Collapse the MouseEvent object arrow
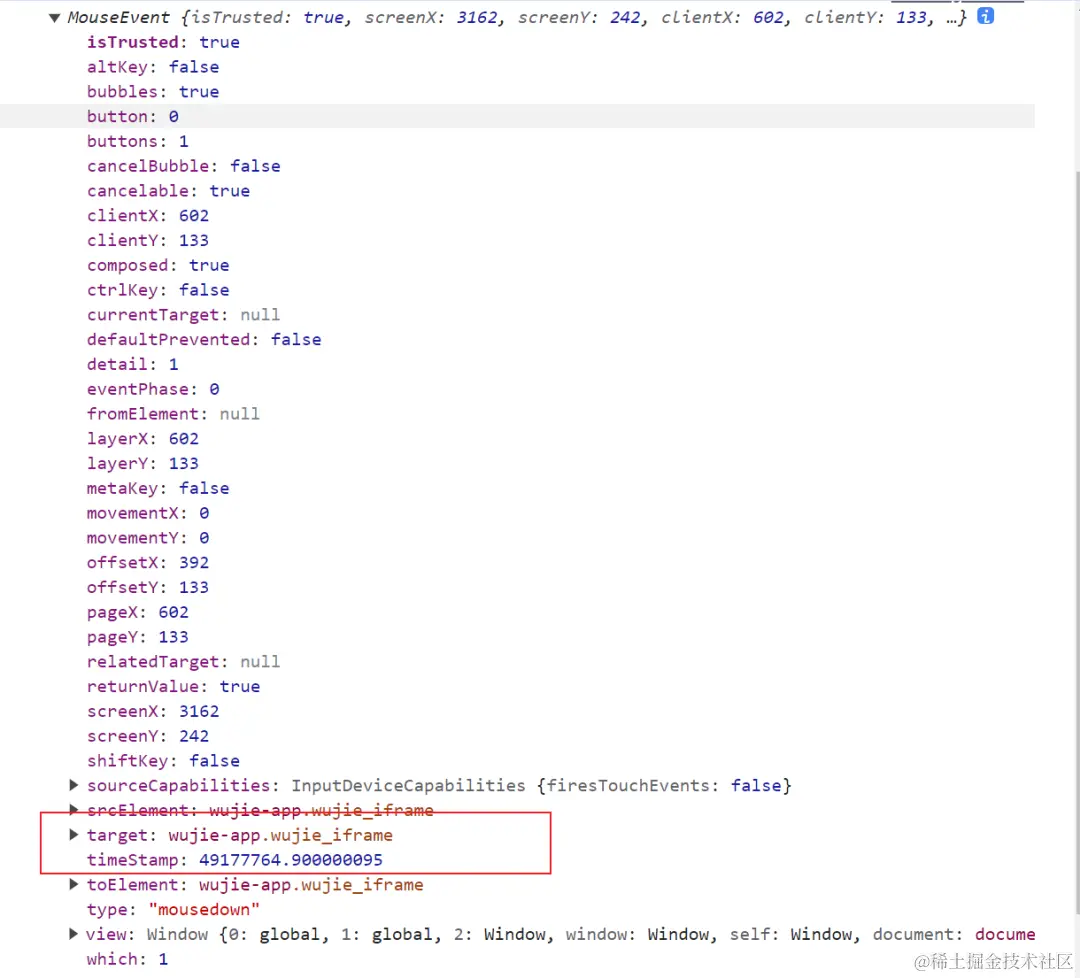This screenshot has width=1080, height=978. pyautogui.click(x=54, y=18)
